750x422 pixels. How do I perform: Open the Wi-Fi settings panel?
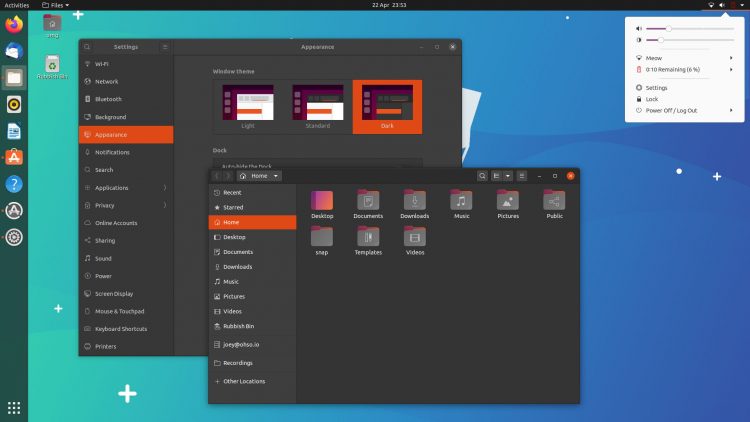pos(126,64)
